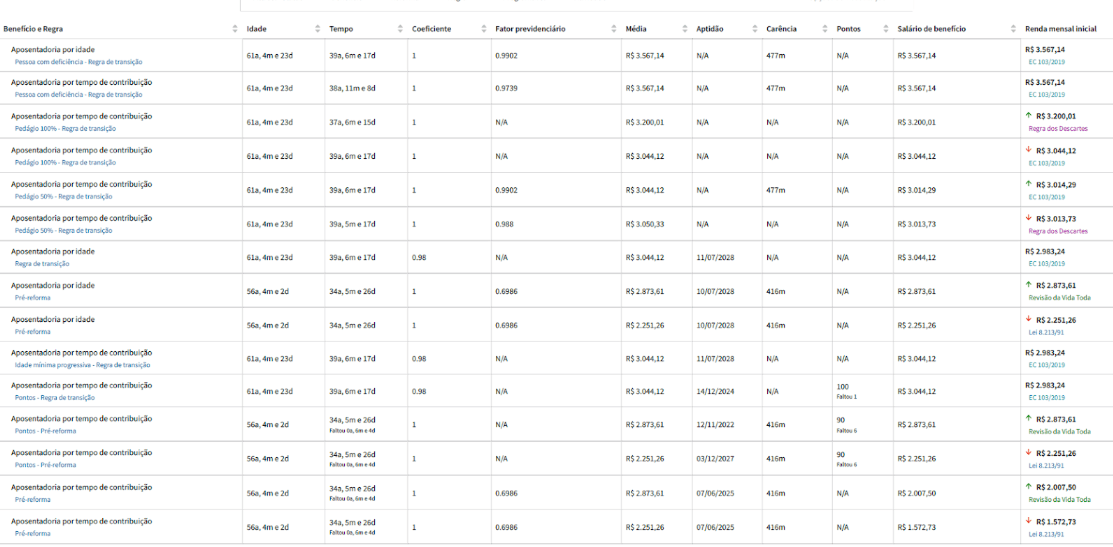Click the Carência column sort arrows
1113x547 pixels.
click(x=826, y=29)
